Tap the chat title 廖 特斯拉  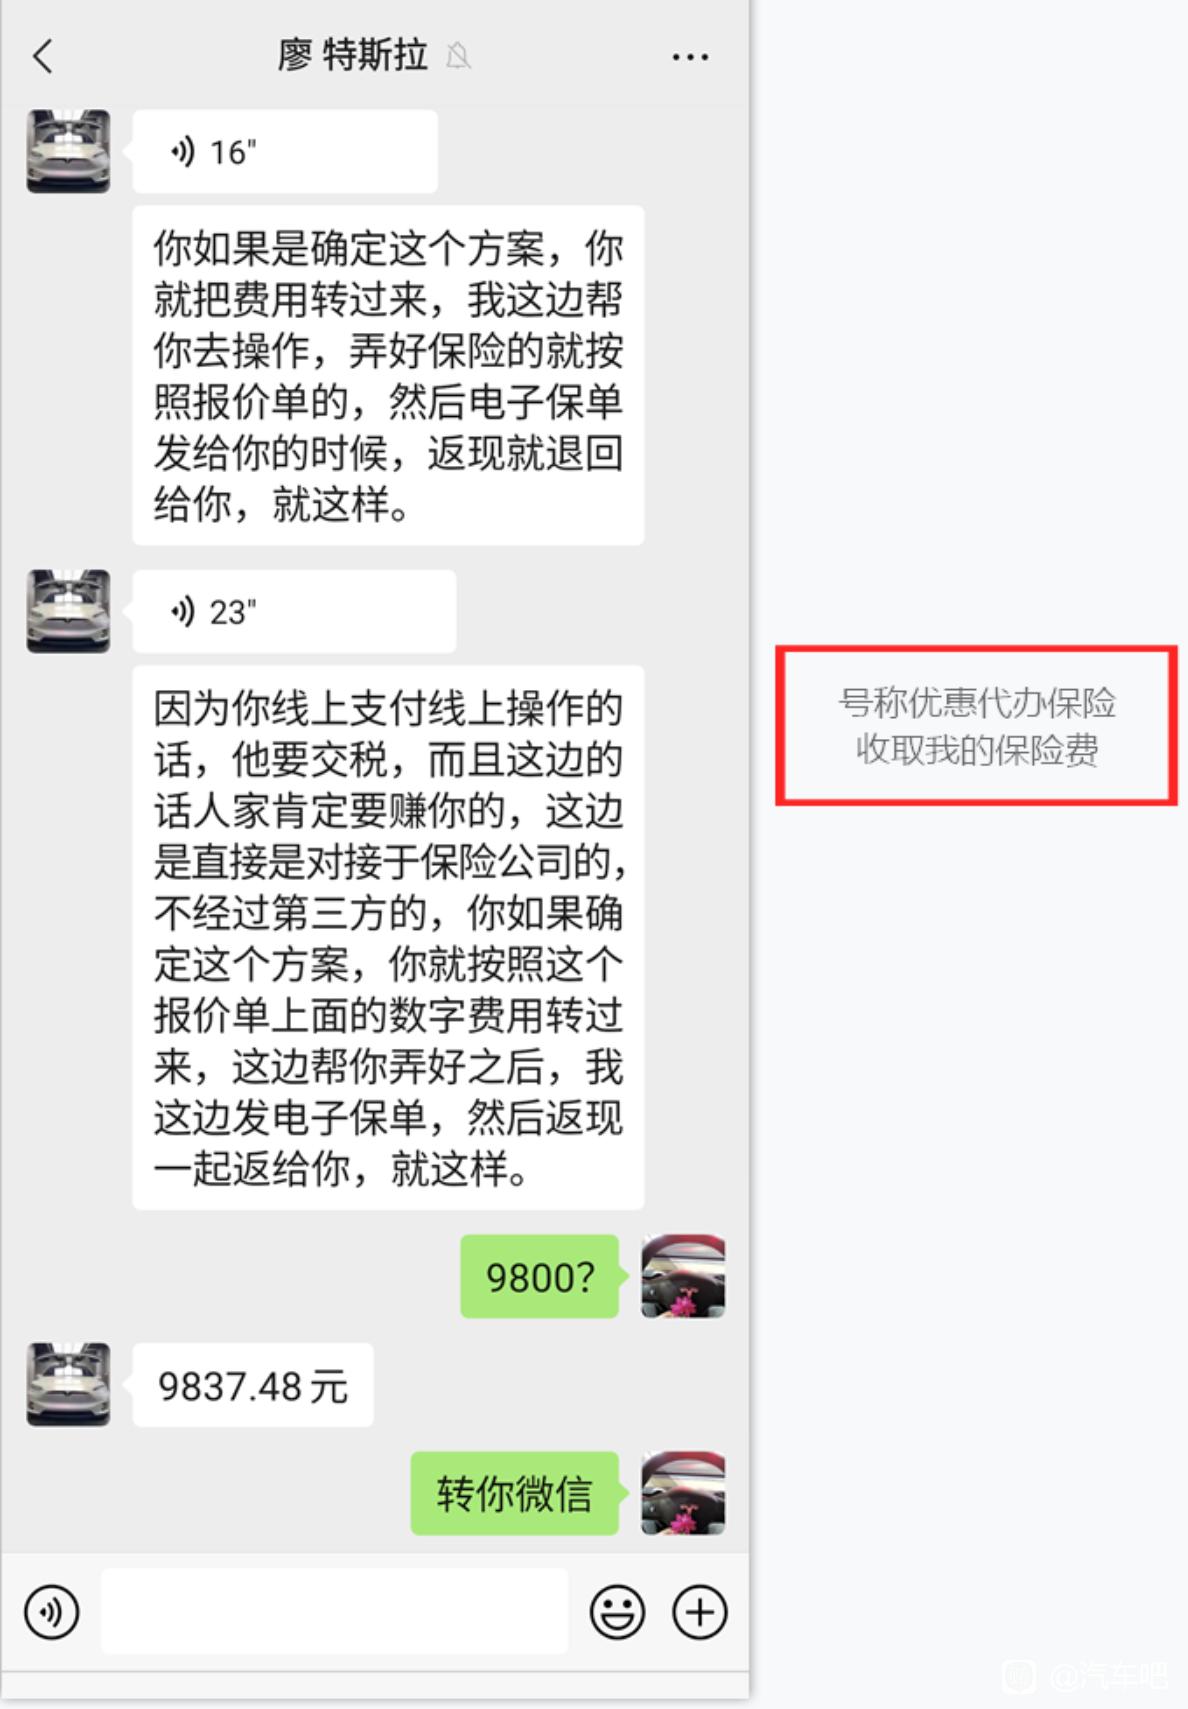click(353, 55)
